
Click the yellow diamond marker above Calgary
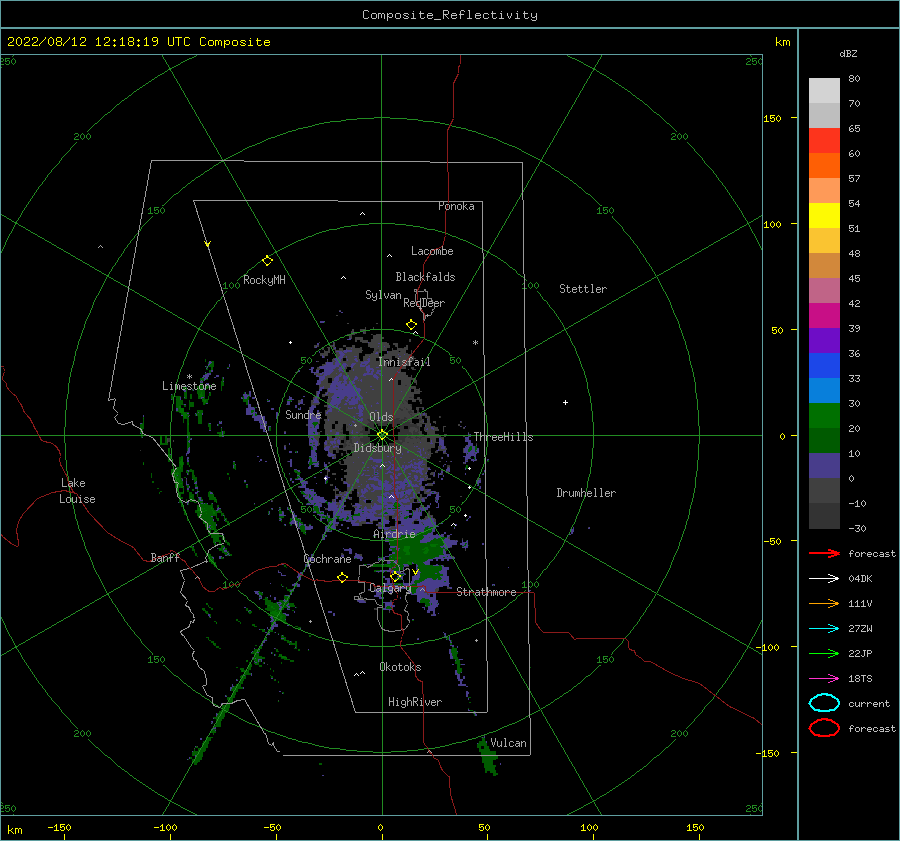coord(395,576)
